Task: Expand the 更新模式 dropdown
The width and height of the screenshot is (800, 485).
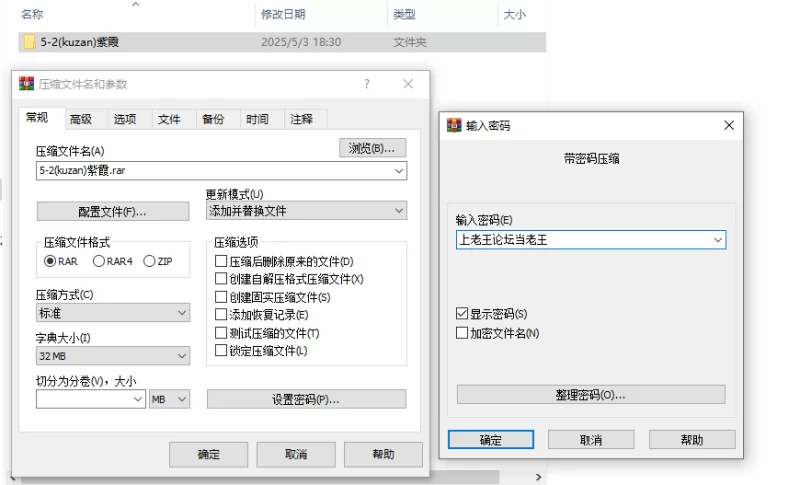Action: coord(306,211)
